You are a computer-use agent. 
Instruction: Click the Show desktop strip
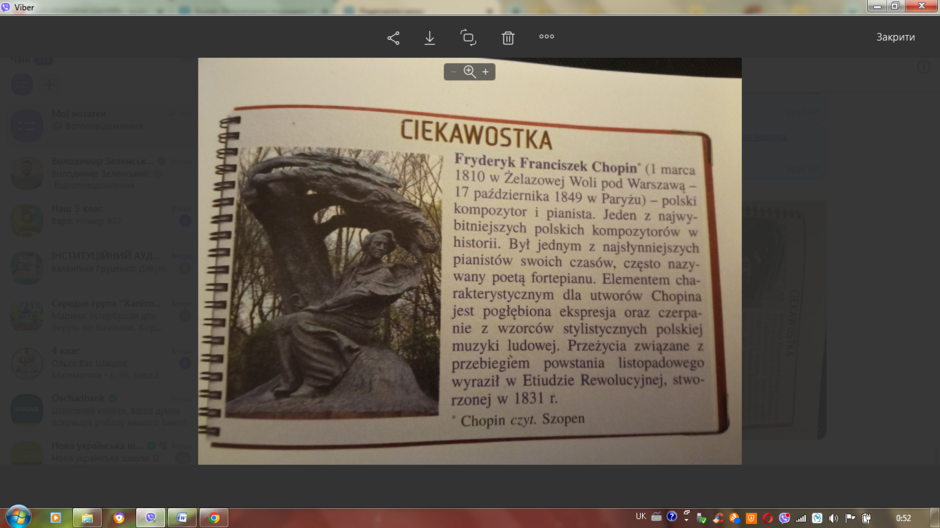pyautogui.click(x=935, y=518)
